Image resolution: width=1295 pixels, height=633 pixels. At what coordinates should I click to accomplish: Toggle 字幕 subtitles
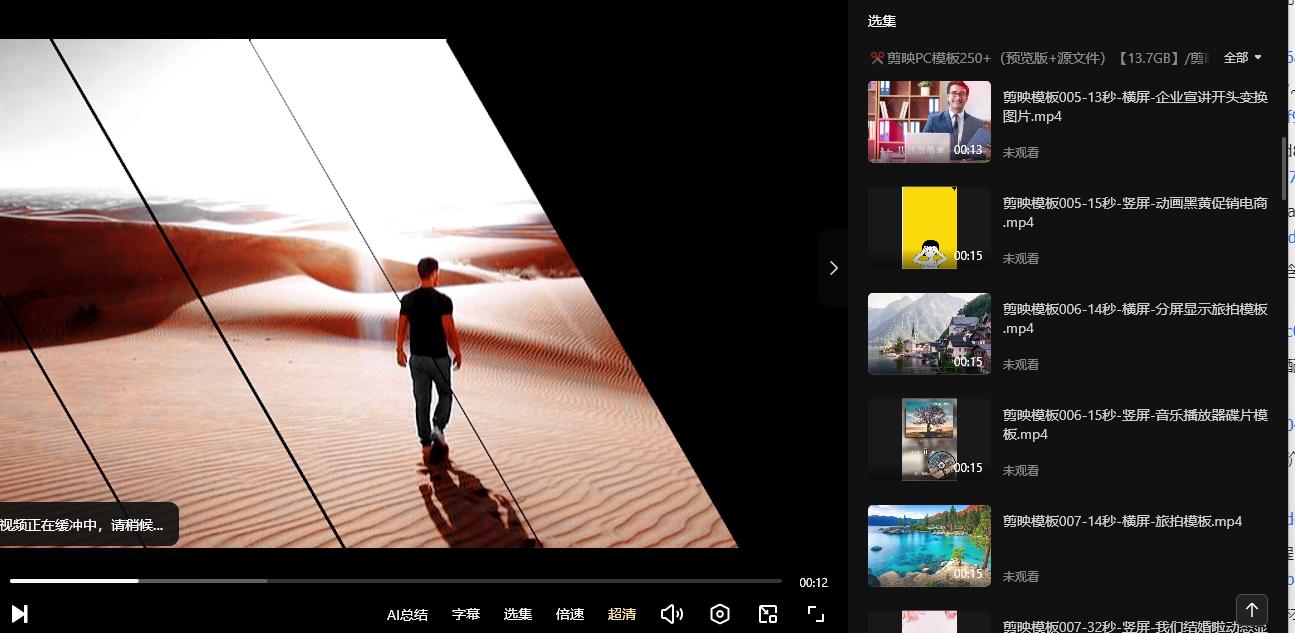(x=466, y=614)
